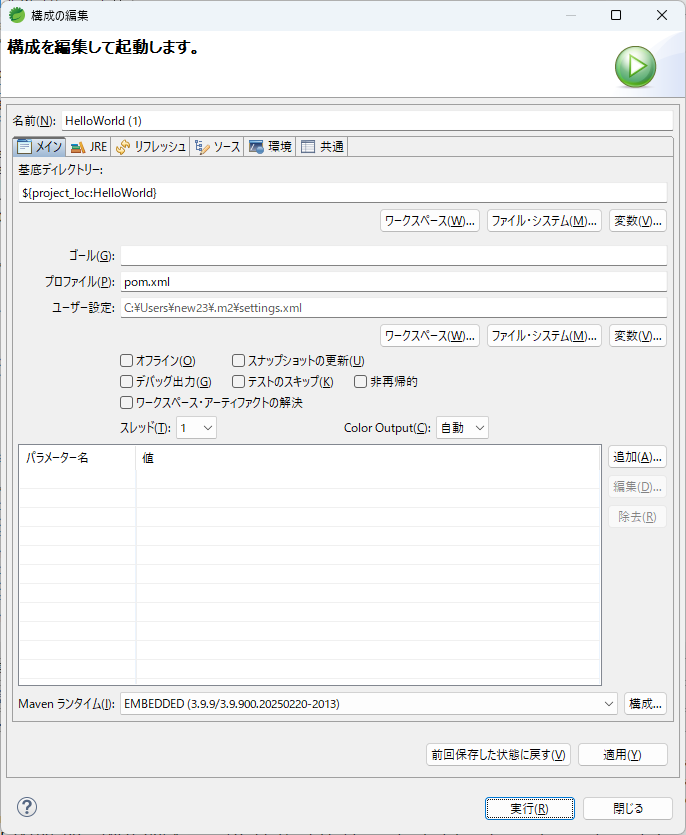Click the 追加 parameter button
The height and width of the screenshot is (835, 686).
[637, 457]
